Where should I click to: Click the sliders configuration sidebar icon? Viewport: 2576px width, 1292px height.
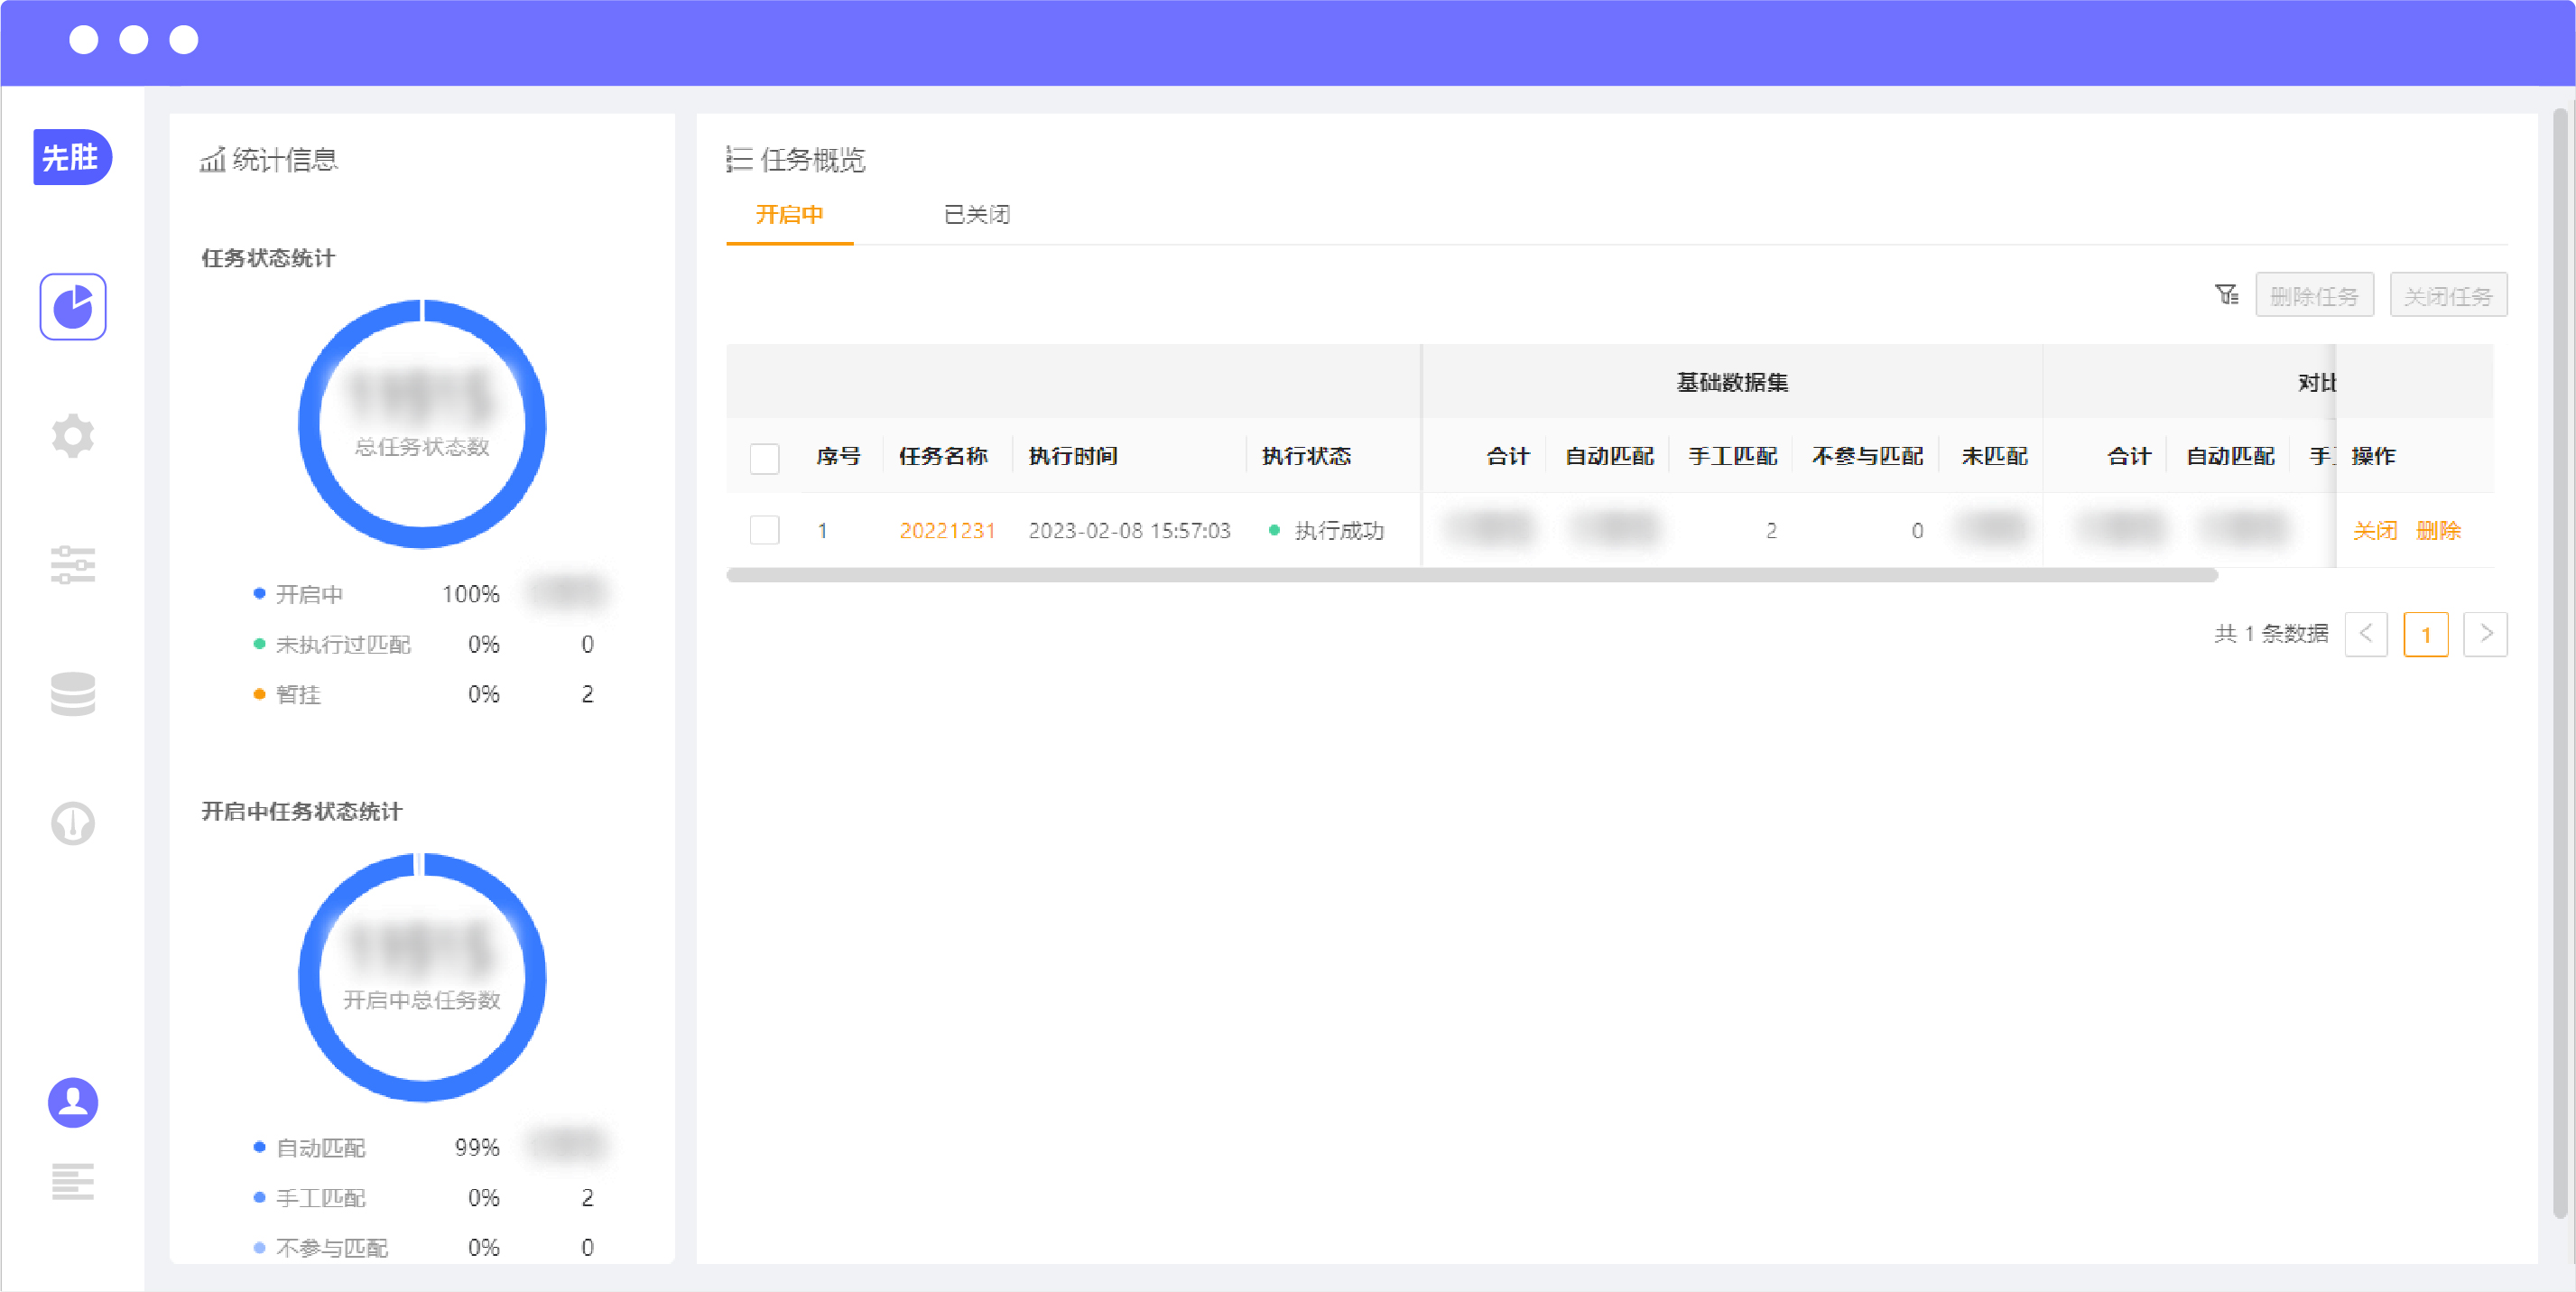click(x=73, y=565)
